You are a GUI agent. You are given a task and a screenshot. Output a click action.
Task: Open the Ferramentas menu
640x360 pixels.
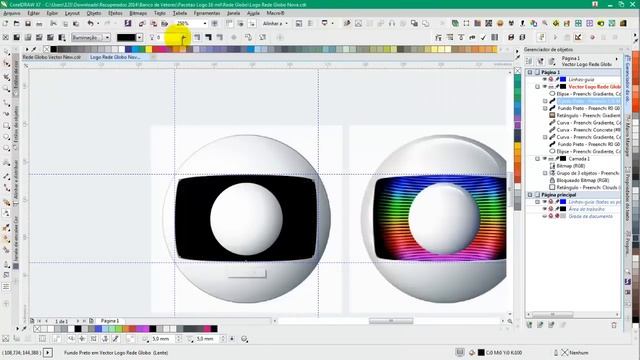(x=207, y=13)
